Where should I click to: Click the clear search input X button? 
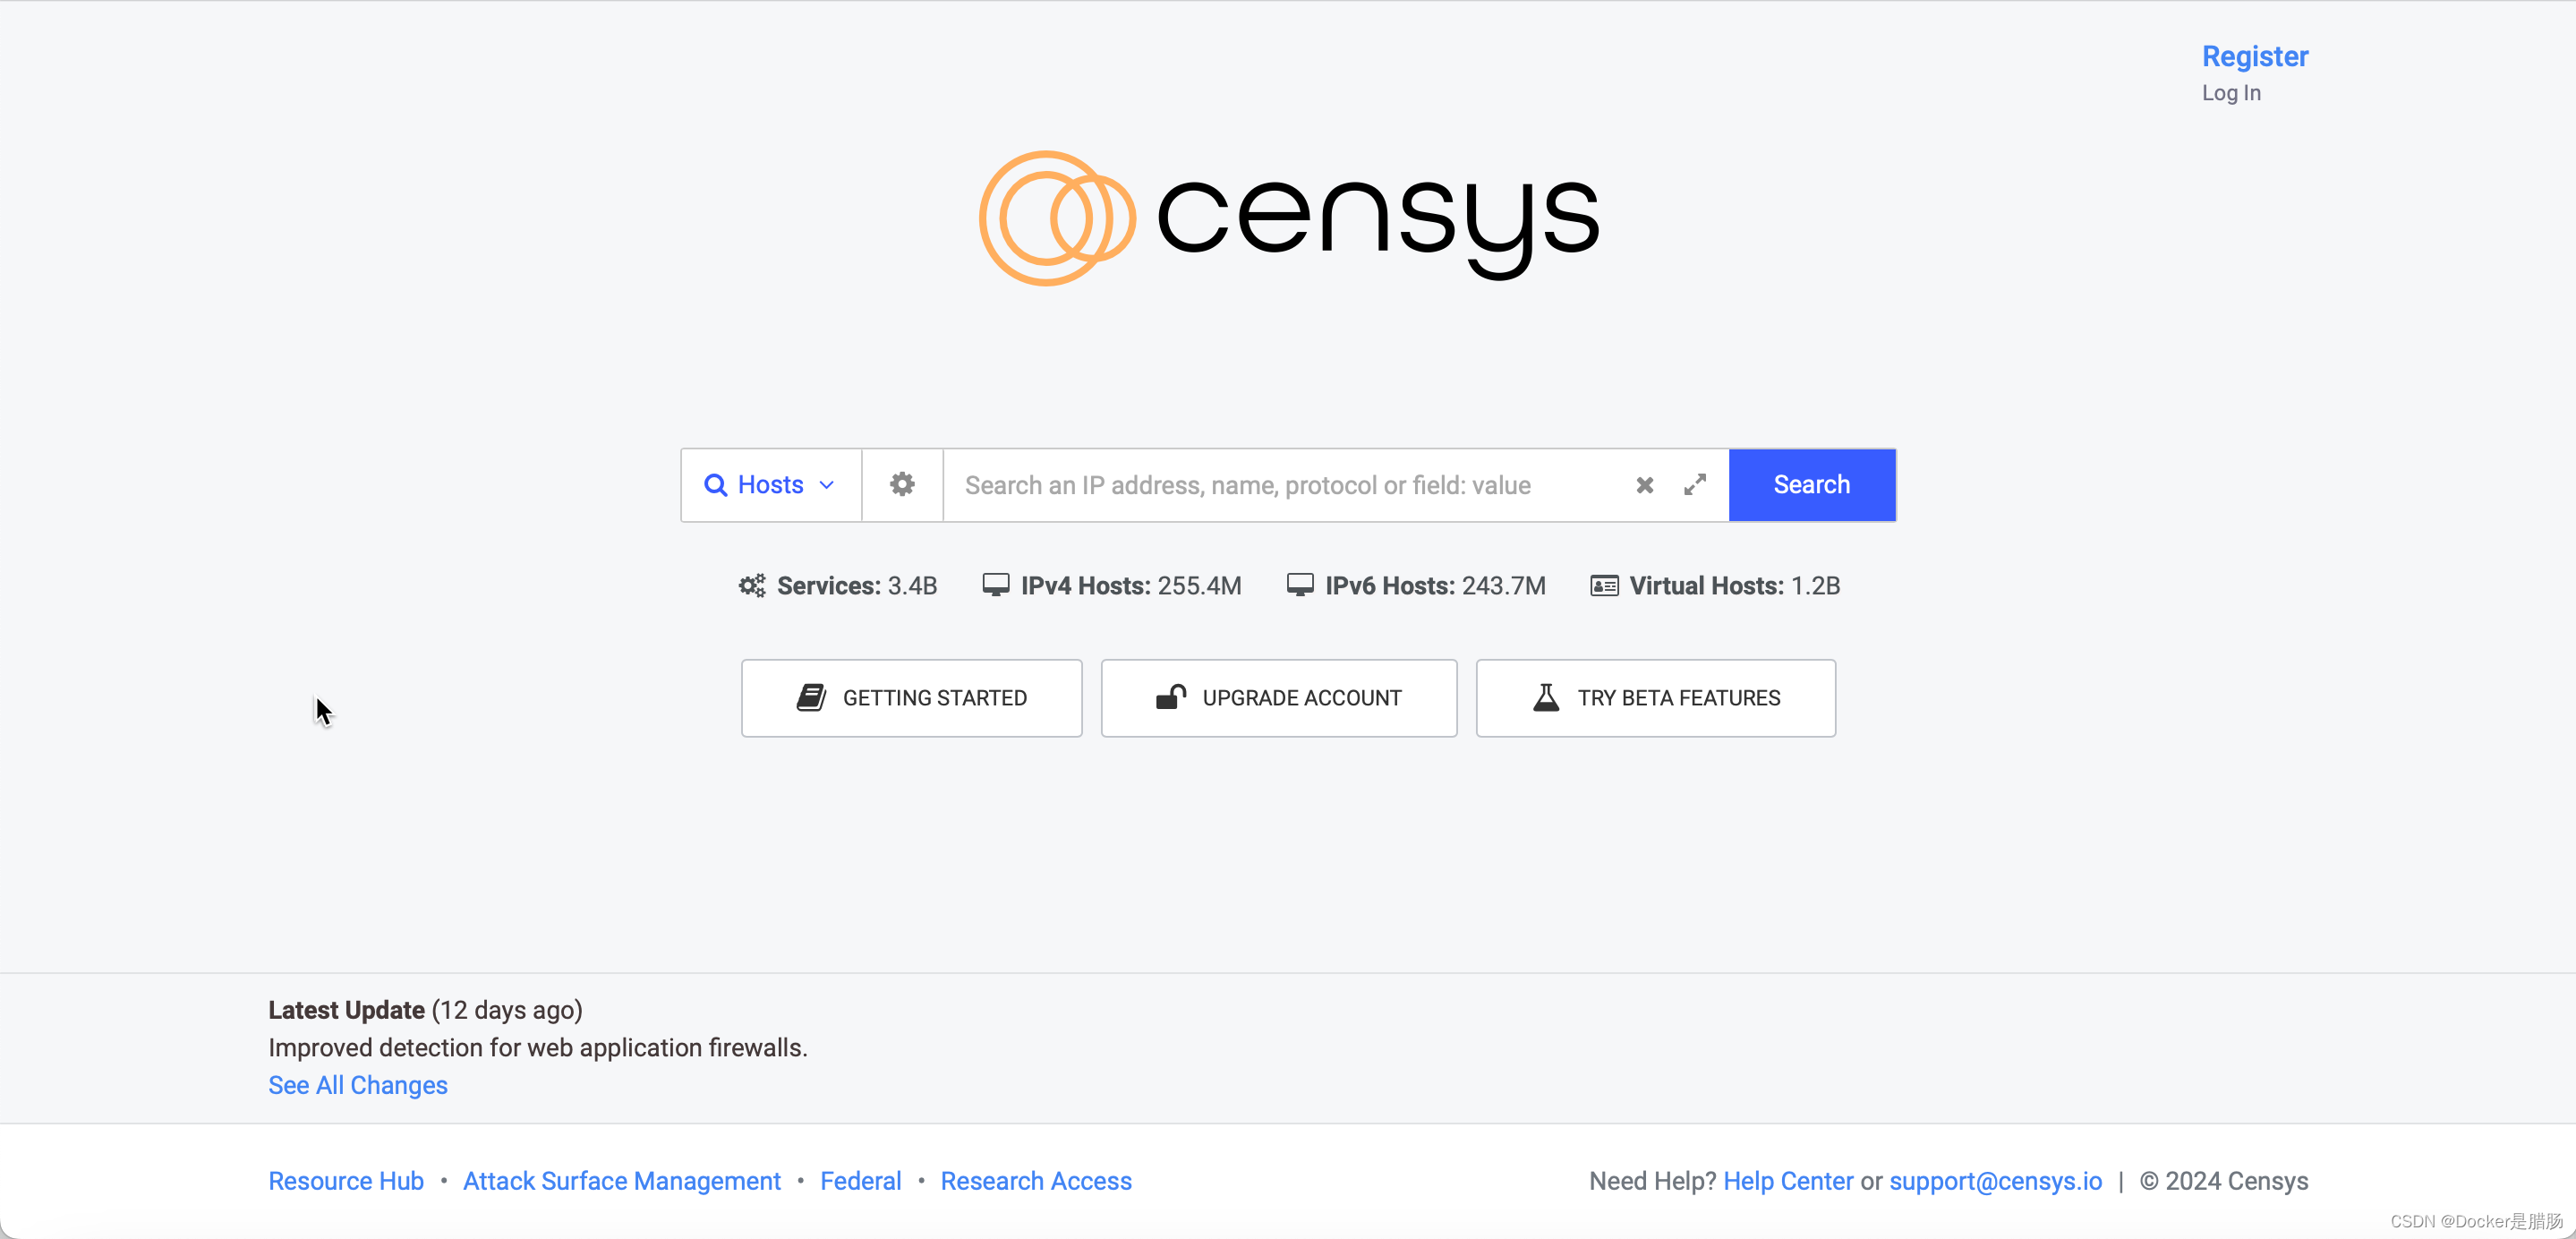[1642, 484]
